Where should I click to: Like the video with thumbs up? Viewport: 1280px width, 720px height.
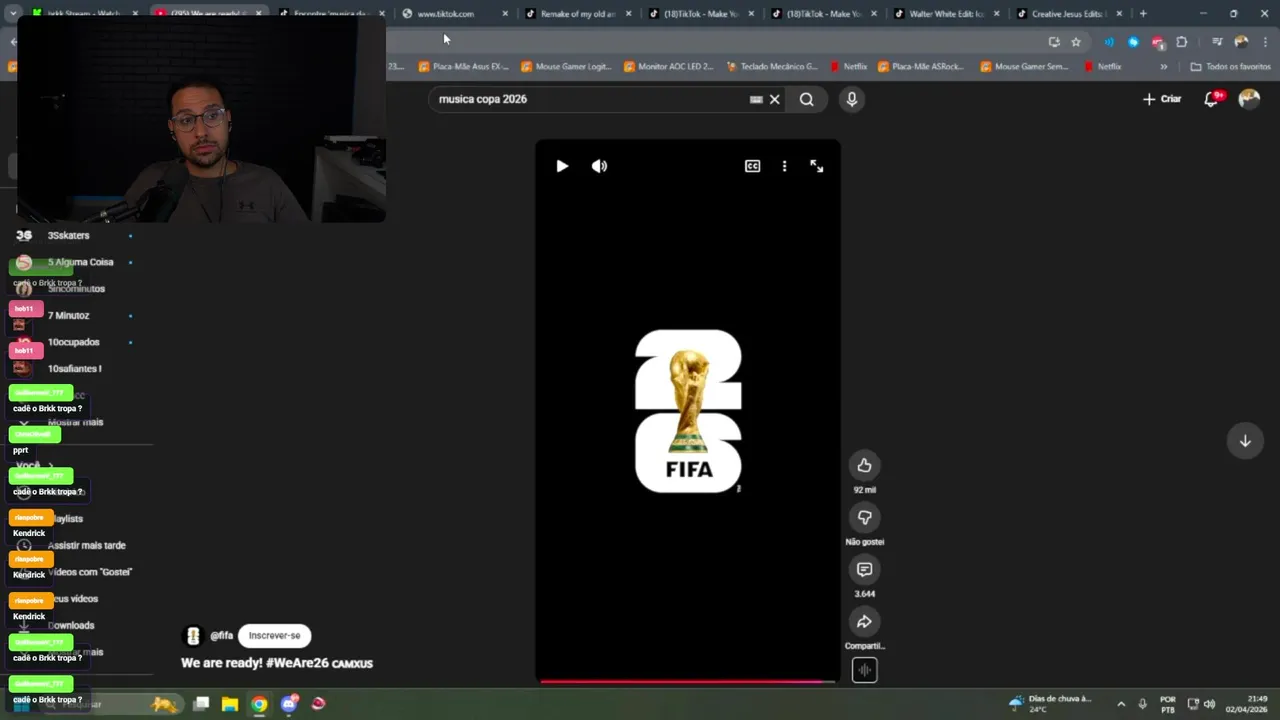864,465
